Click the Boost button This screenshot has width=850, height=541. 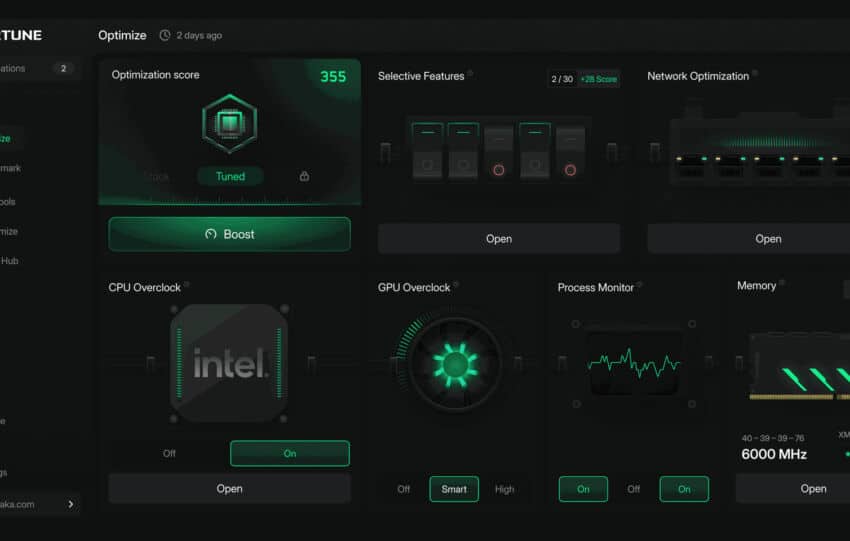click(229, 234)
